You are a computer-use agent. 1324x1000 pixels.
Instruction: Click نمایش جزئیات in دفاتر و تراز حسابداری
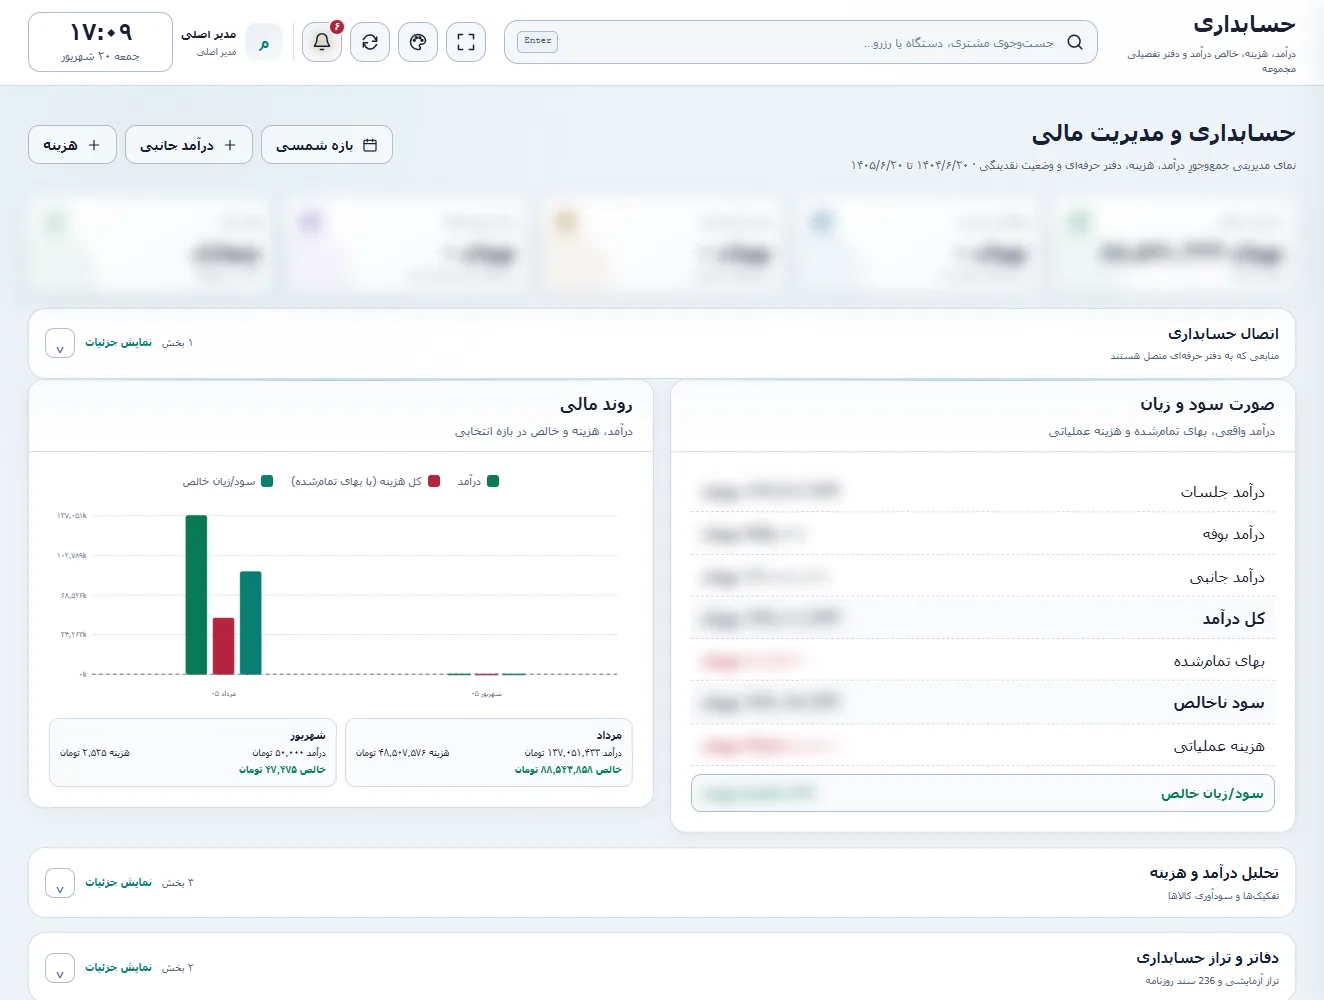pyautogui.click(x=118, y=968)
